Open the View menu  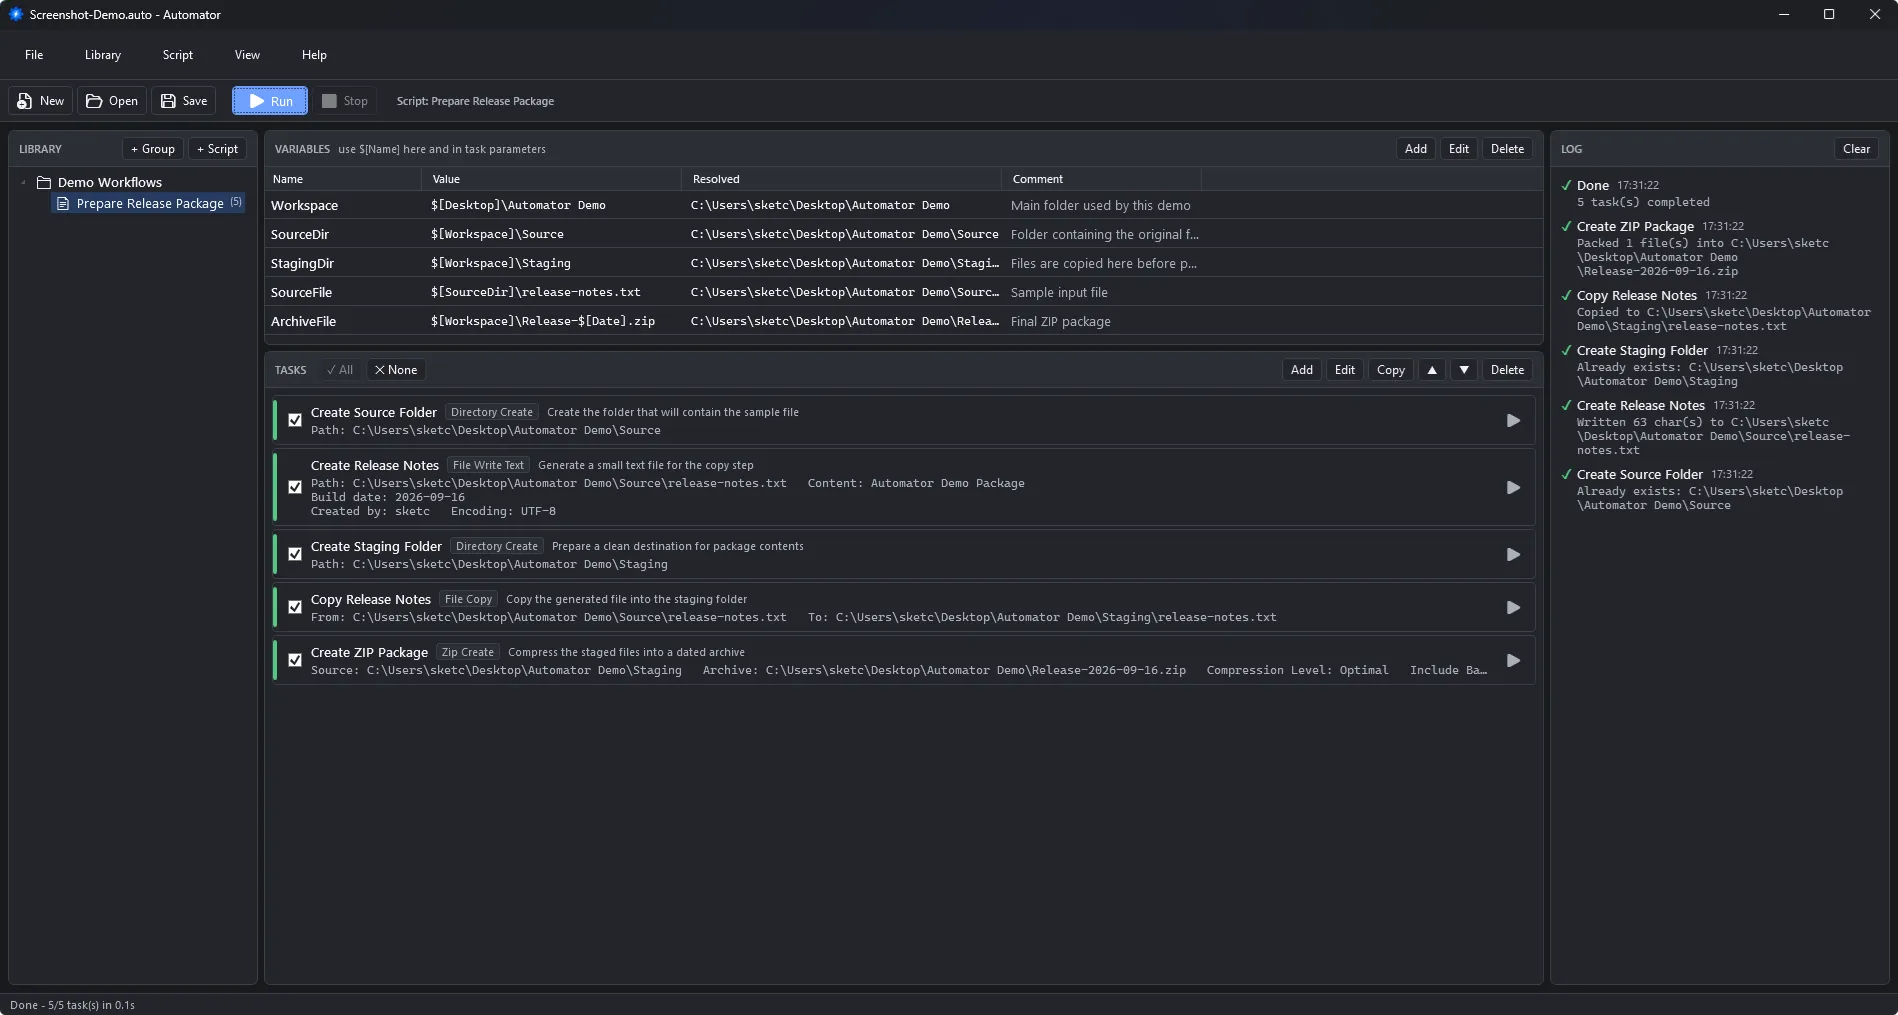coord(247,55)
